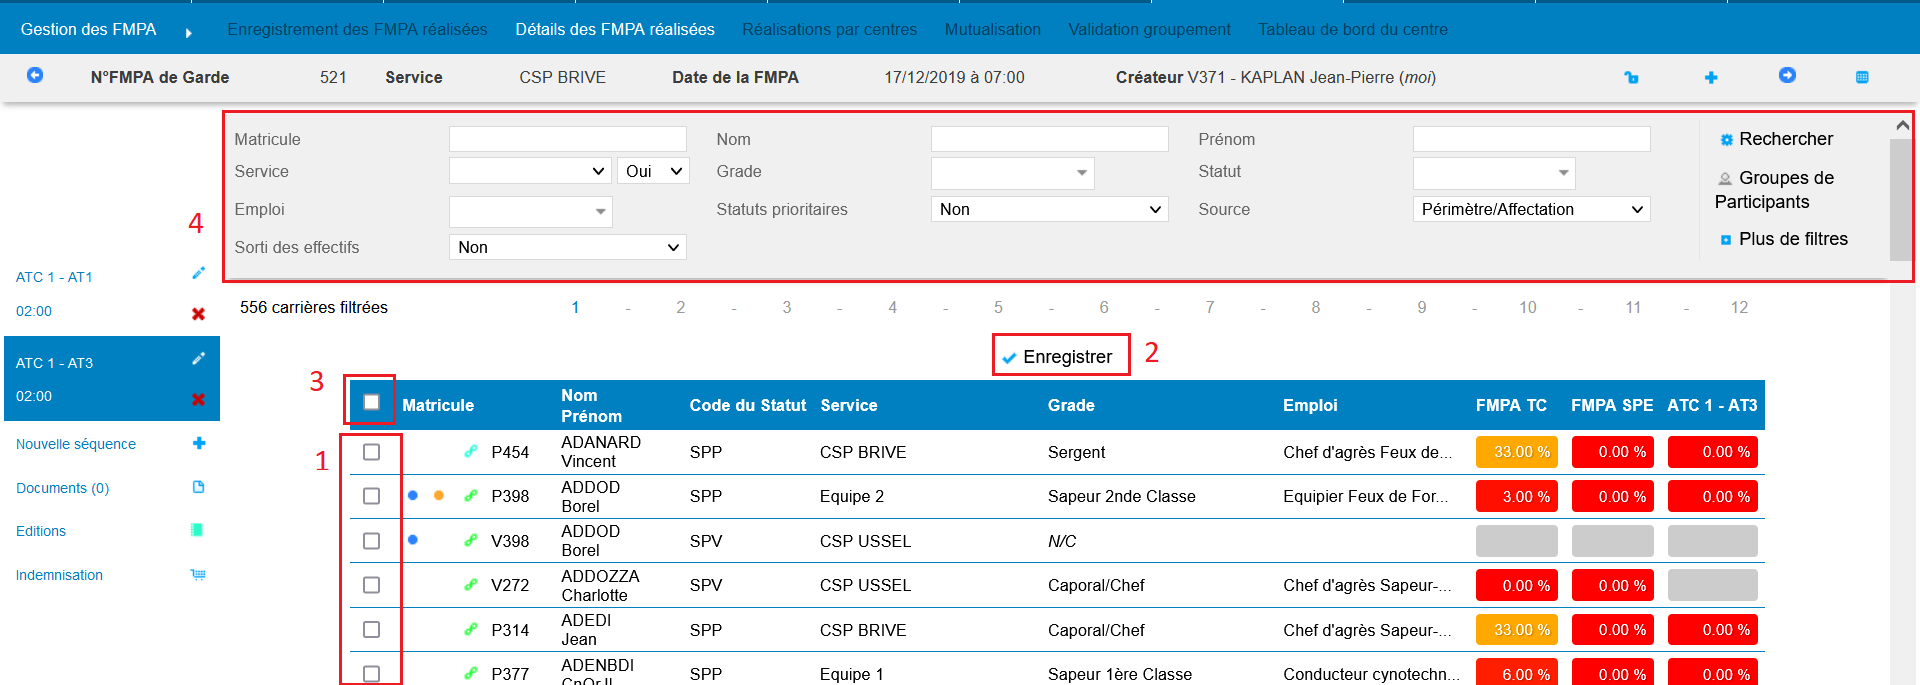Click the Rechercher button

(x=1776, y=139)
